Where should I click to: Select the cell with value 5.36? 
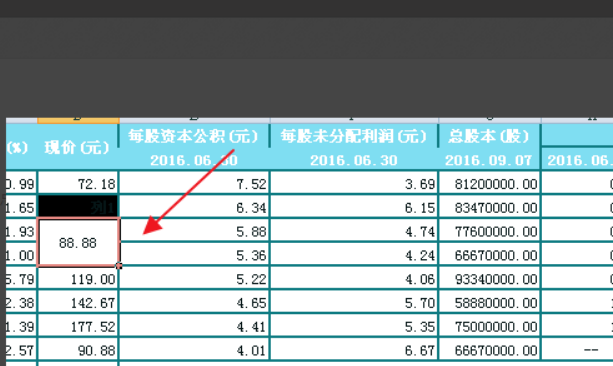tap(194, 255)
